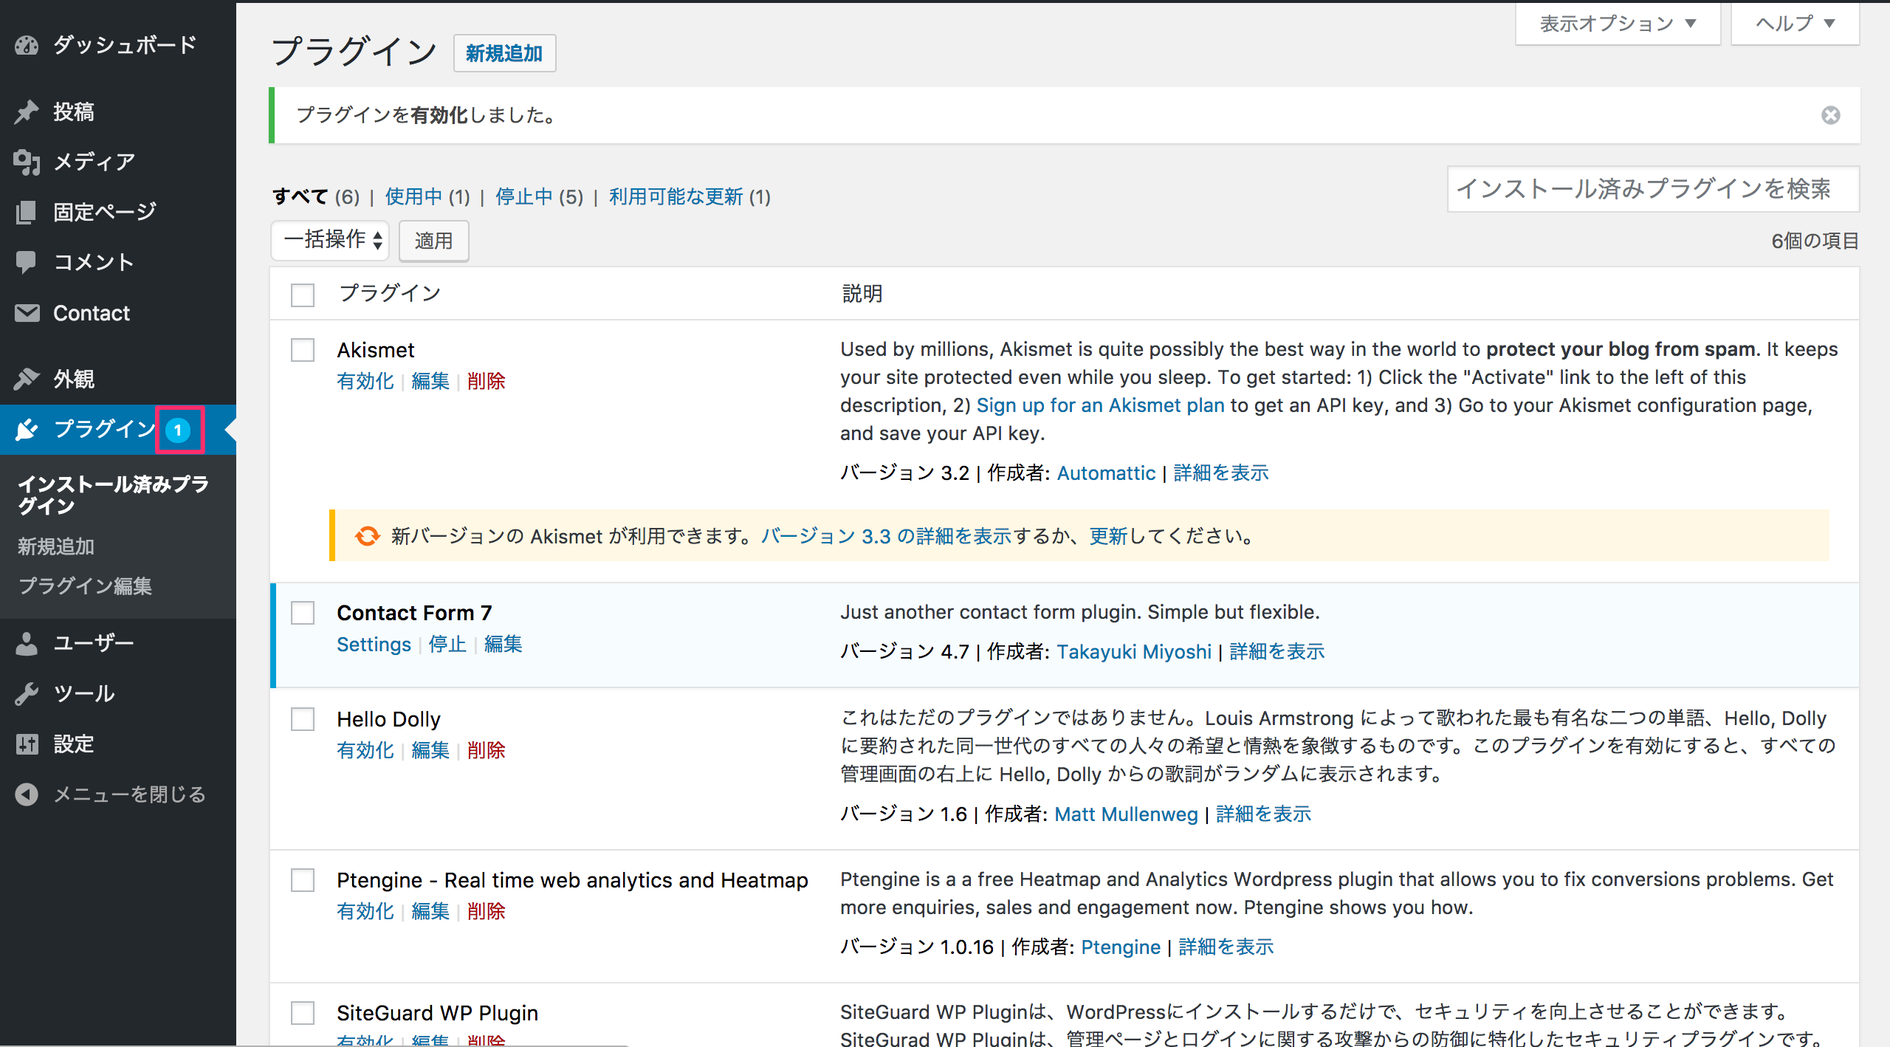Click the media icon next to メディア
The height and width of the screenshot is (1047, 1890).
tap(27, 161)
